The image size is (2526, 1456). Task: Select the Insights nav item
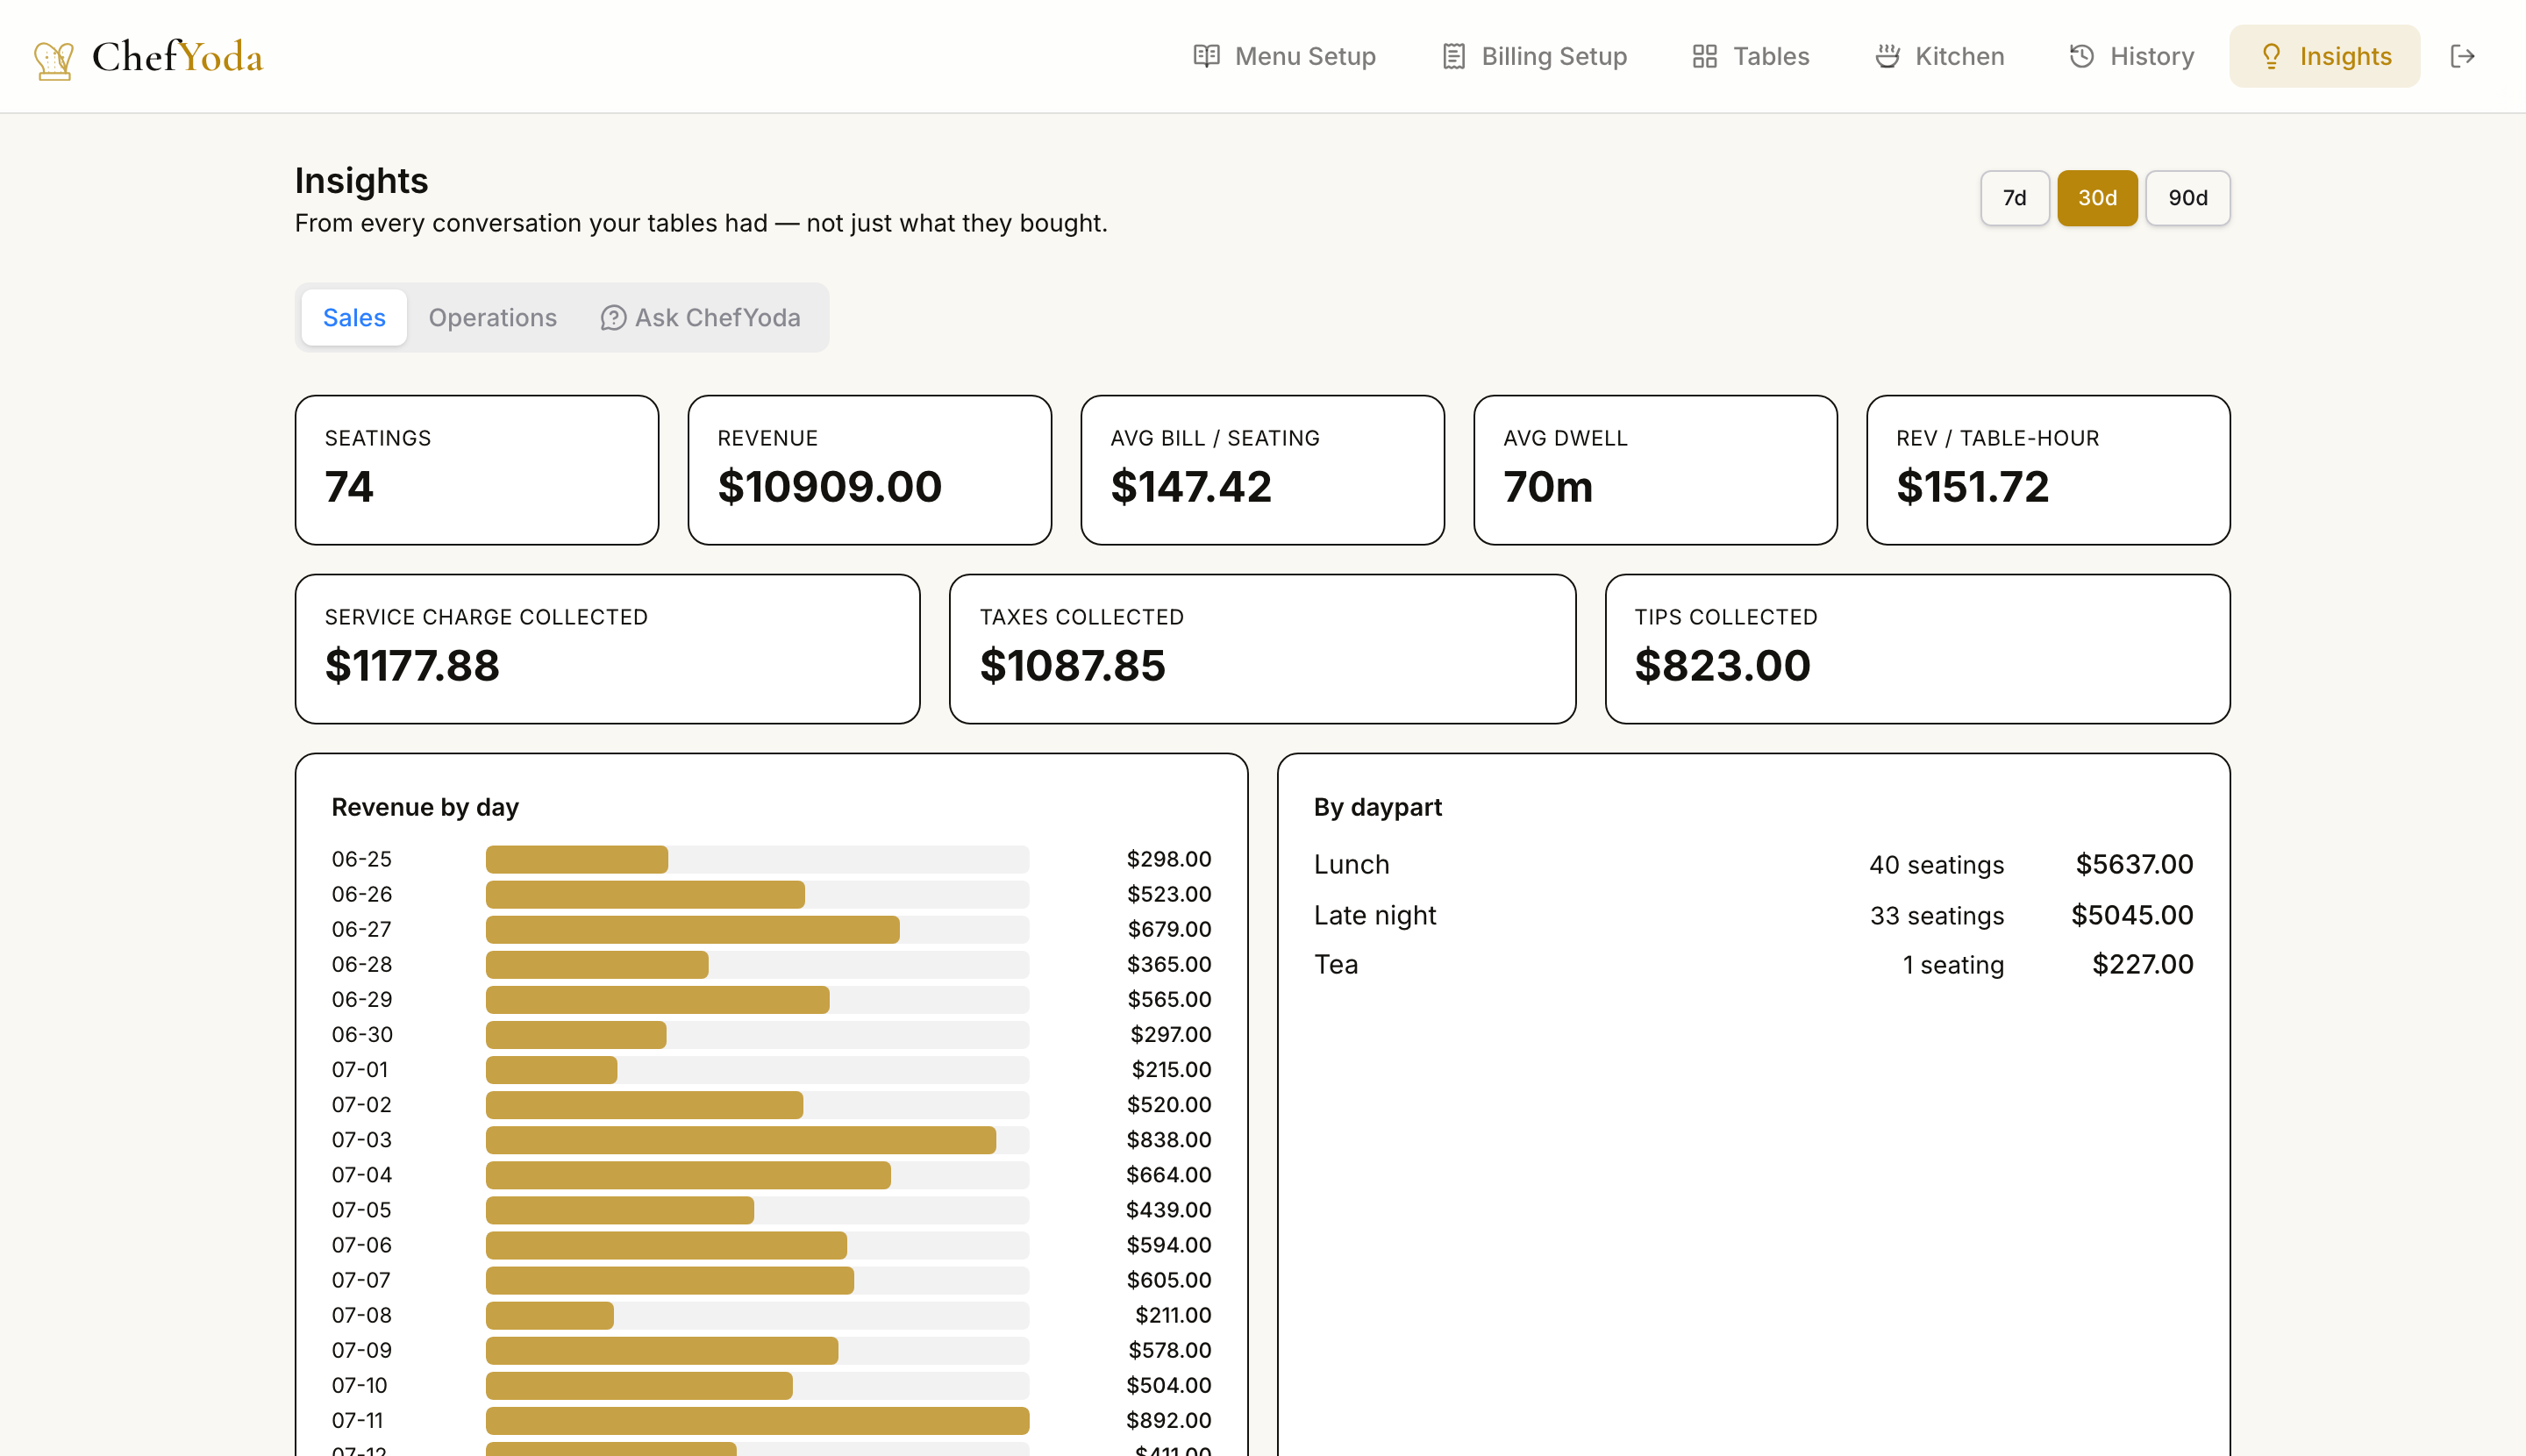click(x=2324, y=56)
